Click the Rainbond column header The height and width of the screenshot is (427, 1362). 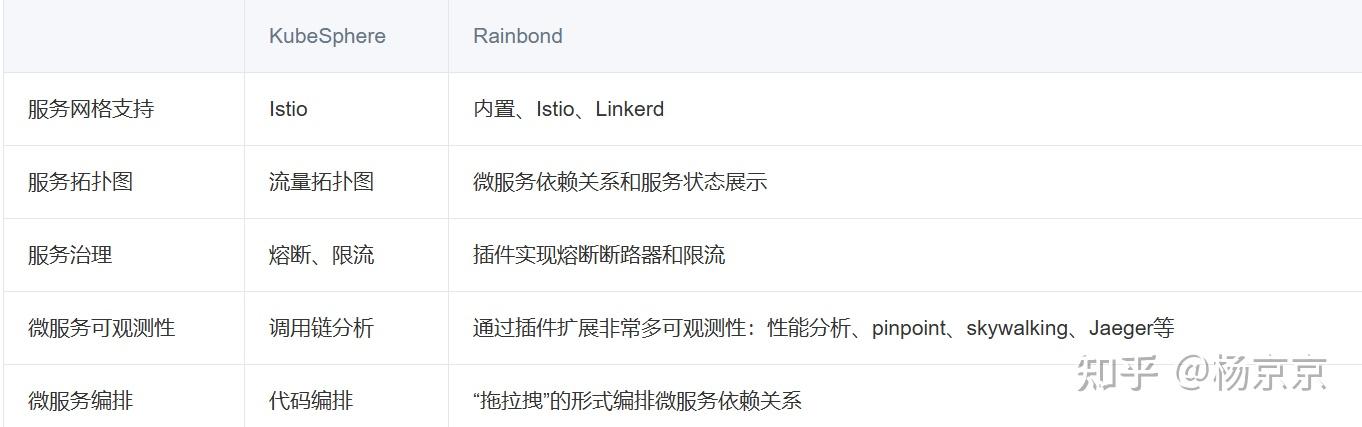click(x=517, y=36)
